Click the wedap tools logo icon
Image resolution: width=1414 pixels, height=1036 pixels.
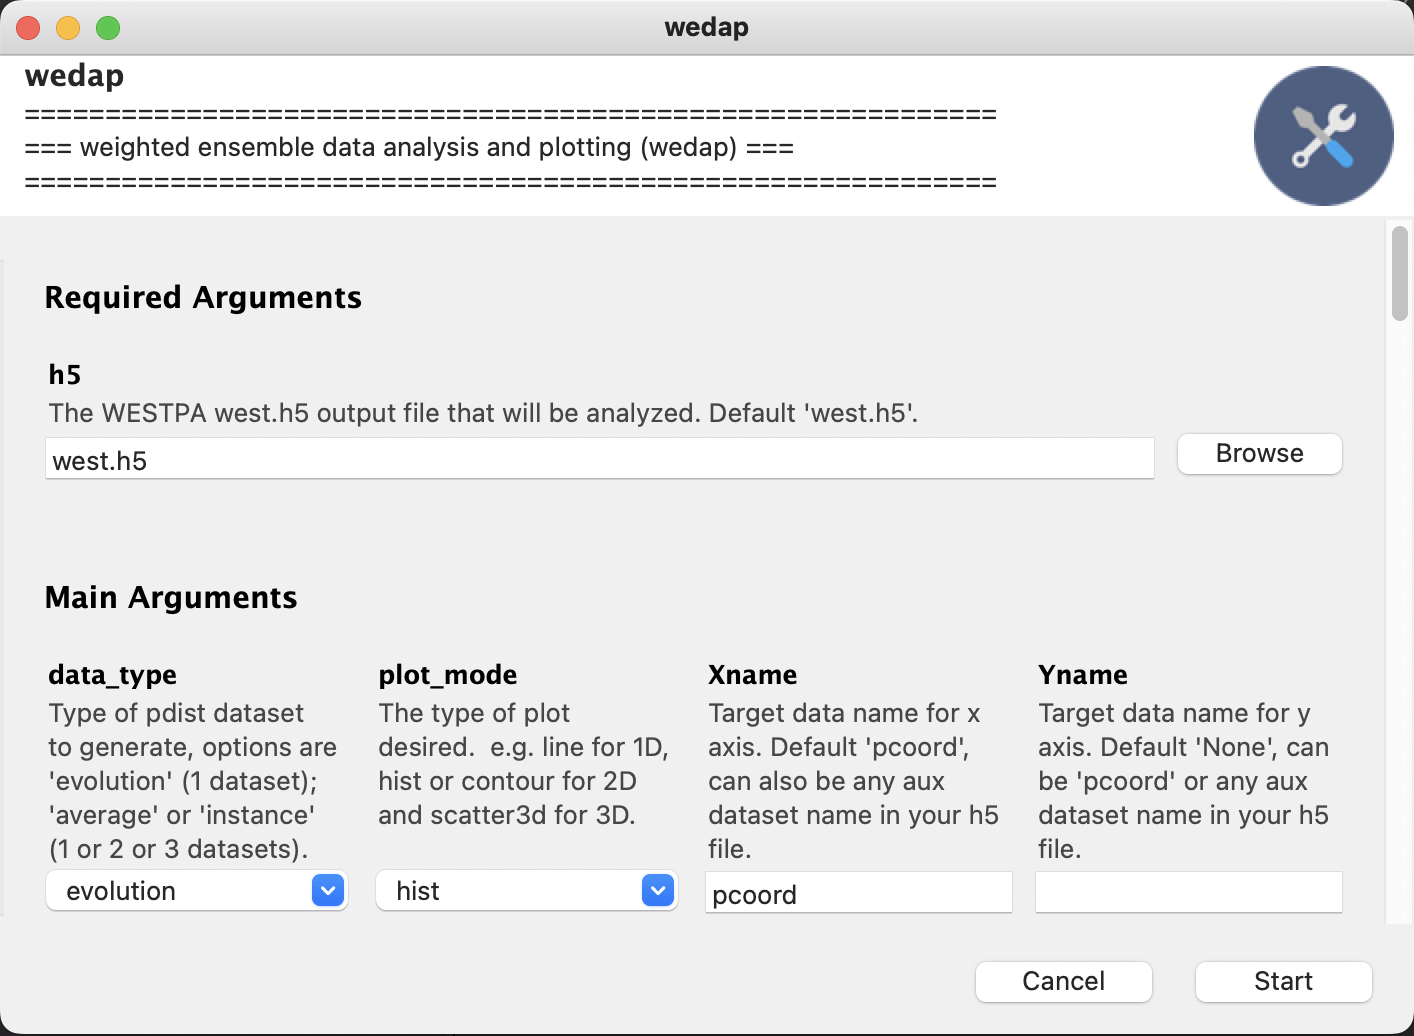(x=1322, y=136)
